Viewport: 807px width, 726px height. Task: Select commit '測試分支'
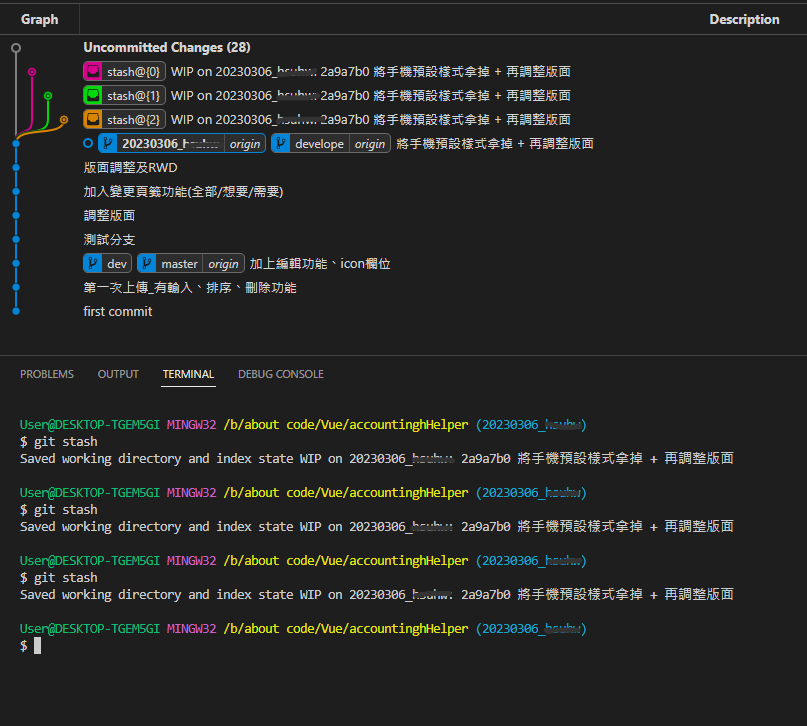[109, 239]
